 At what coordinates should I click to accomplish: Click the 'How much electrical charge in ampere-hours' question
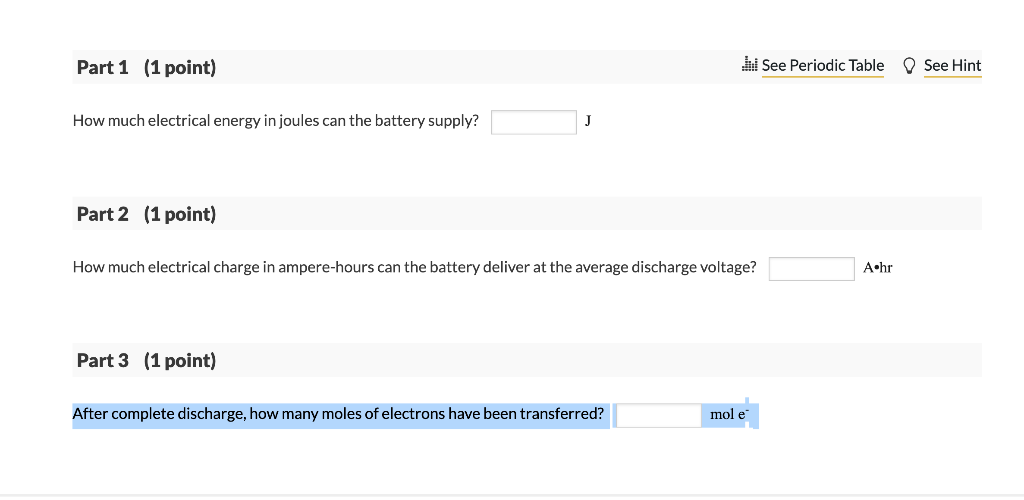[x=415, y=267]
